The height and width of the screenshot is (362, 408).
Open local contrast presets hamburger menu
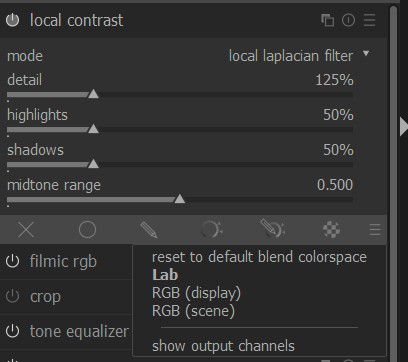pos(369,20)
